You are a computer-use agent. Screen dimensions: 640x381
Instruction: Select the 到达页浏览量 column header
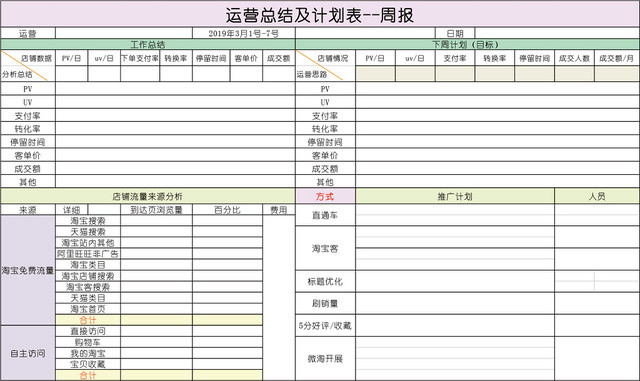click(x=156, y=210)
